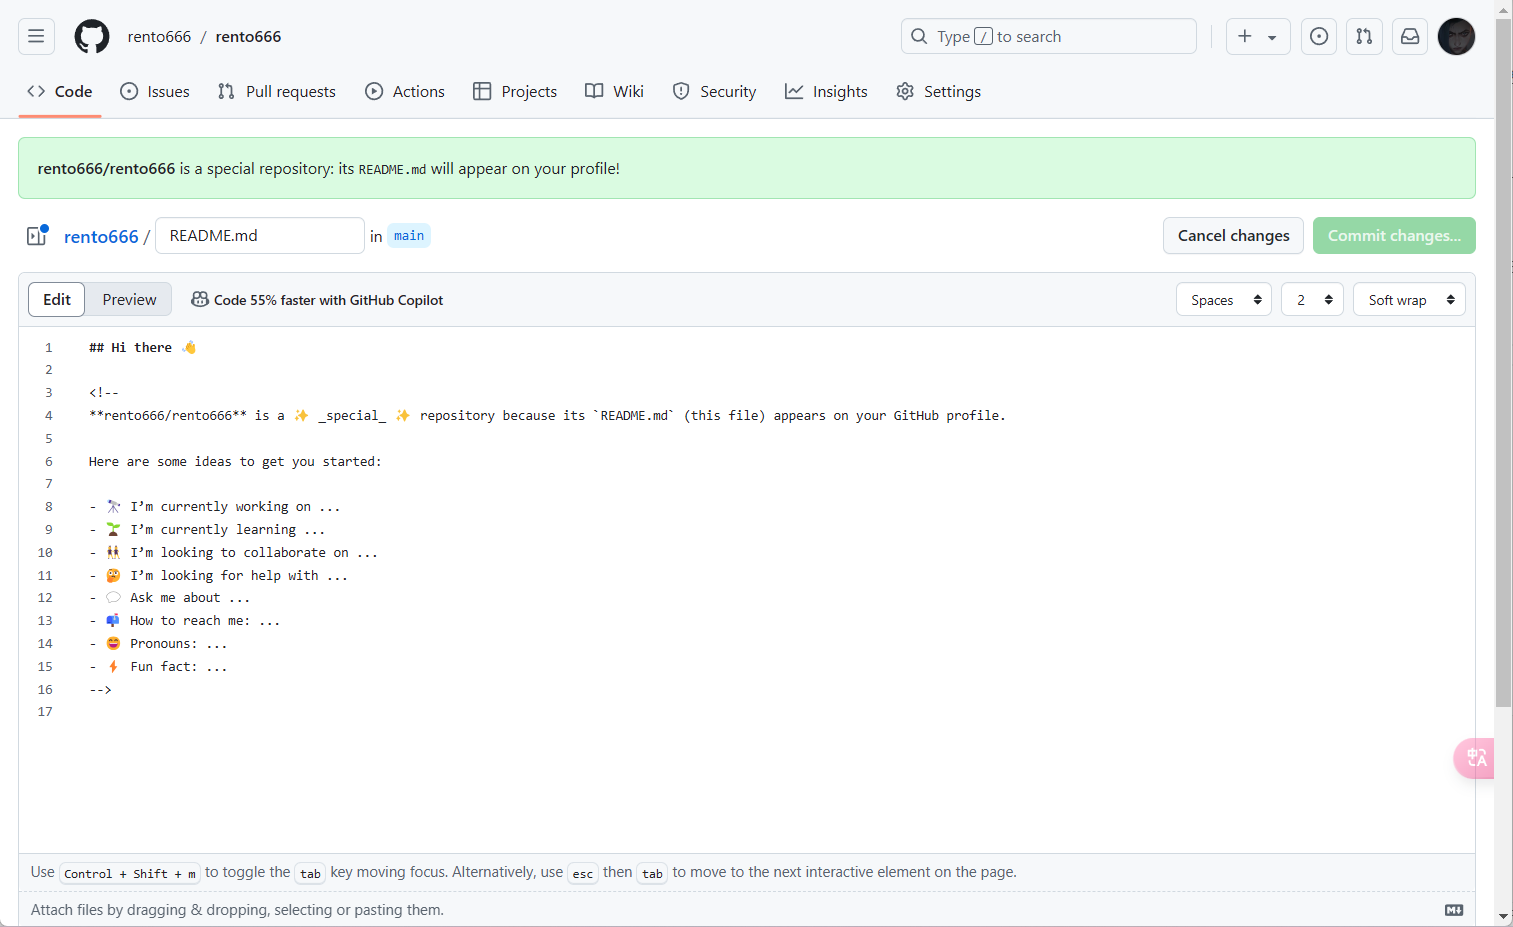Edit the README.md filename field
1513x927 pixels.
260,235
